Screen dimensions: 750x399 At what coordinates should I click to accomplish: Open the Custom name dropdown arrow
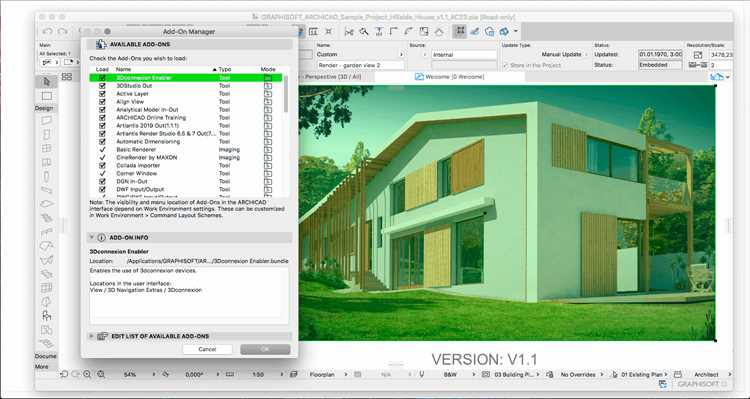pyautogui.click(x=401, y=55)
